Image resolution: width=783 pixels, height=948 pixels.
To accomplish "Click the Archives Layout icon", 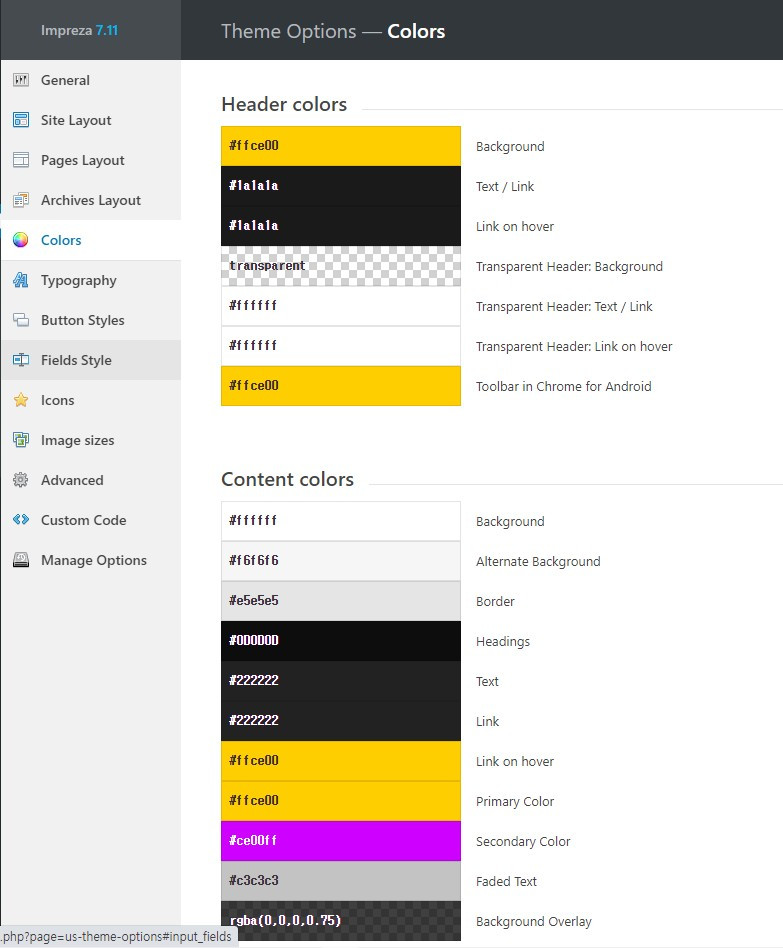I will (x=21, y=200).
